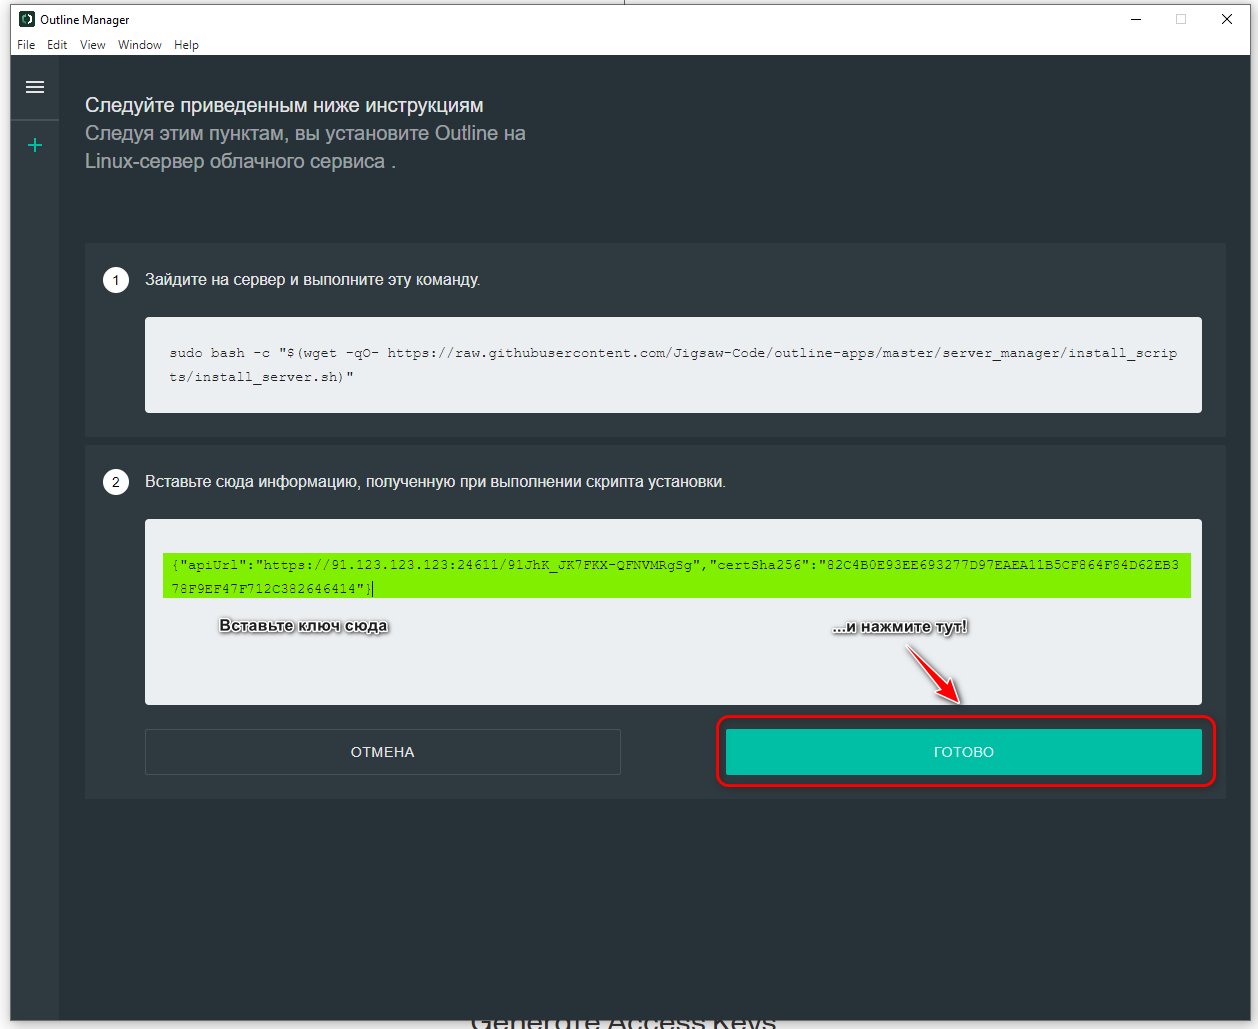Select the step 1 instruction text

click(x=313, y=280)
